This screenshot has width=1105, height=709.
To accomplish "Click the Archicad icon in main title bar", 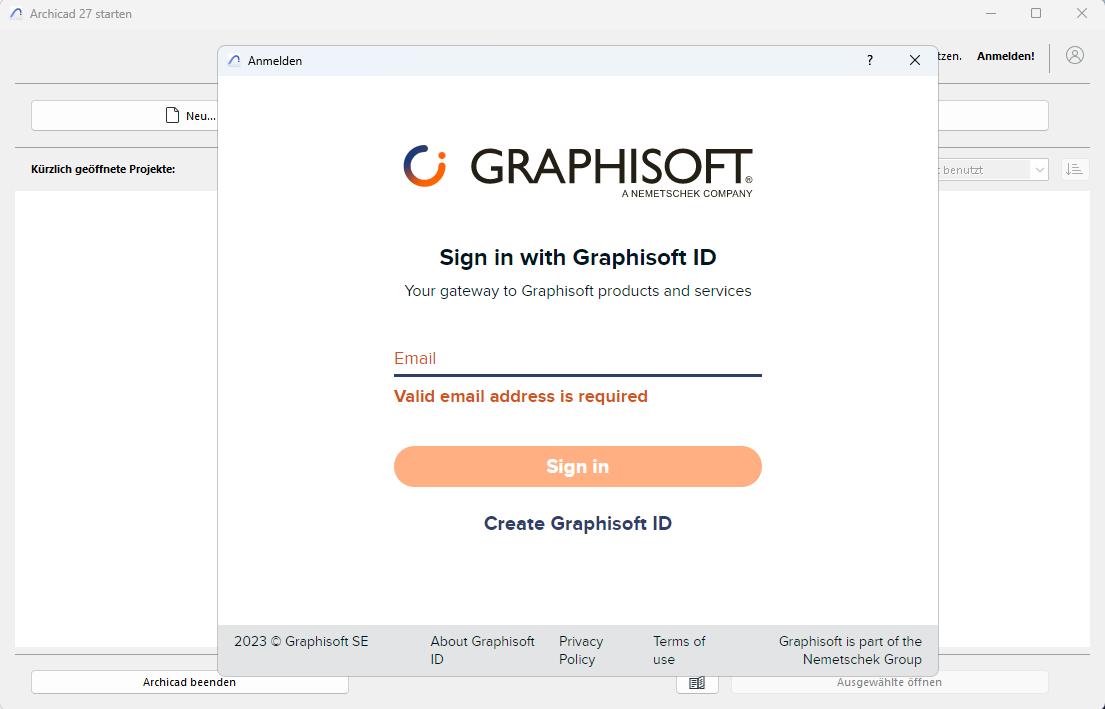I will coord(16,13).
